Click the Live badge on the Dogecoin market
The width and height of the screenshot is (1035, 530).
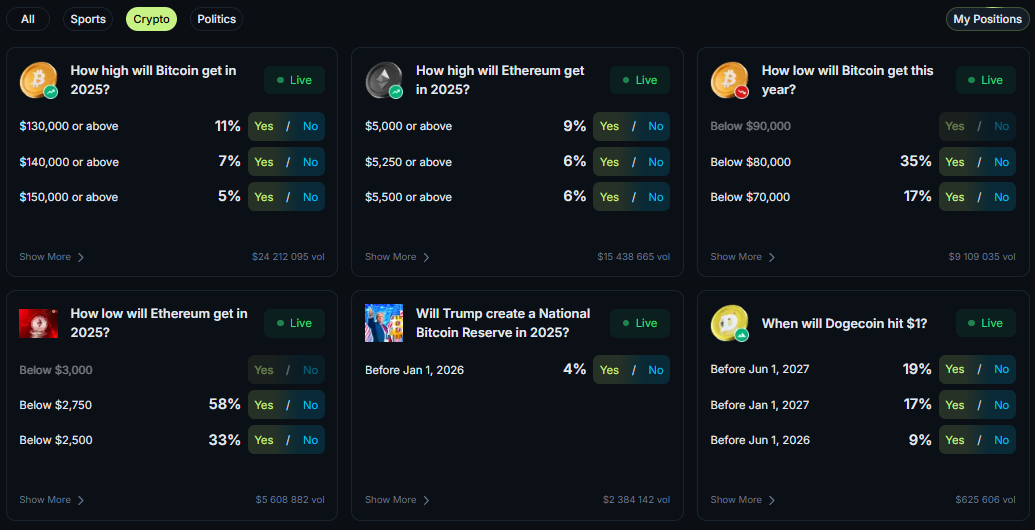pyautogui.click(x=985, y=323)
